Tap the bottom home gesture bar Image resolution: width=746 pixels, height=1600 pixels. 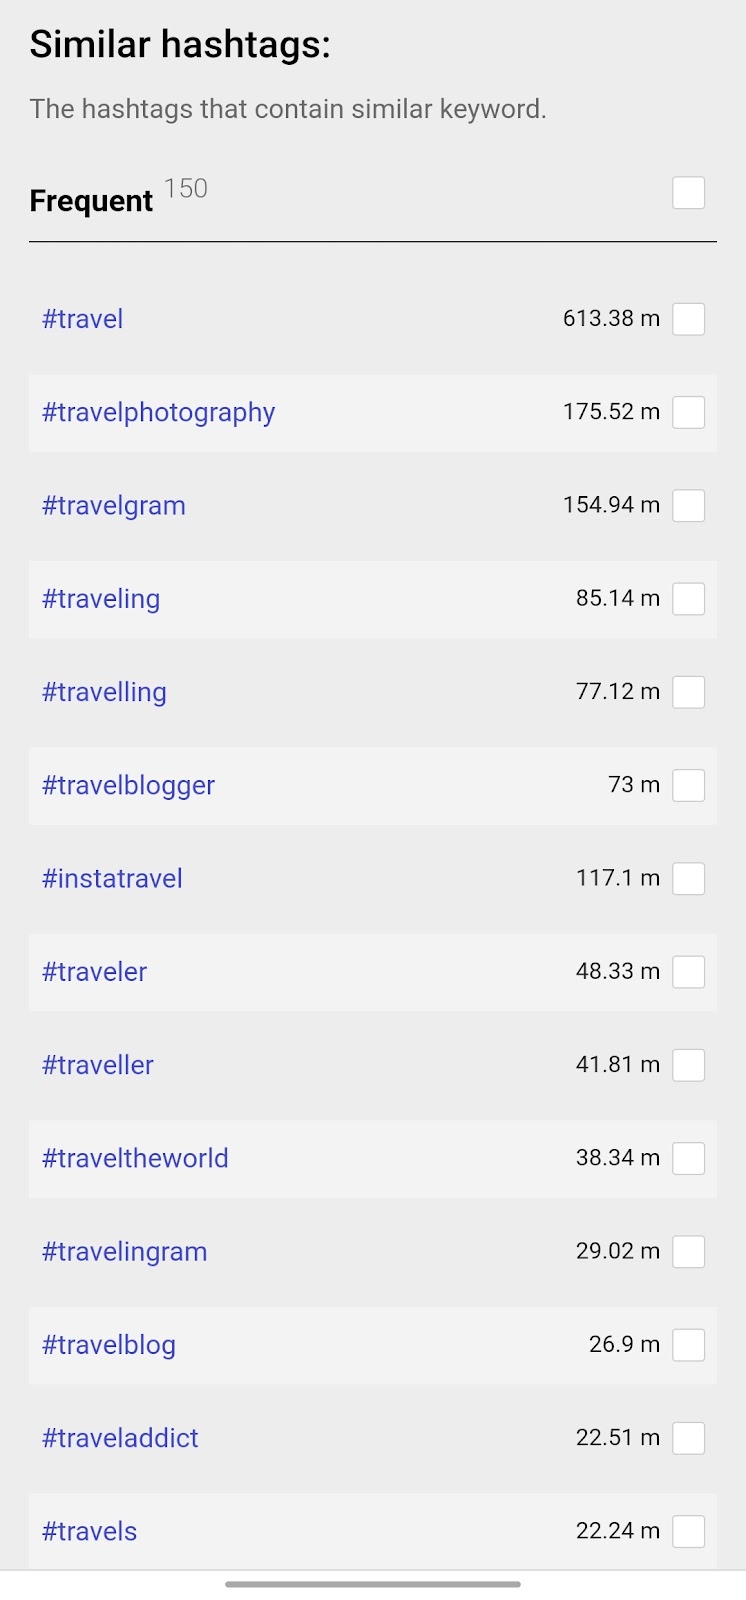click(373, 1584)
